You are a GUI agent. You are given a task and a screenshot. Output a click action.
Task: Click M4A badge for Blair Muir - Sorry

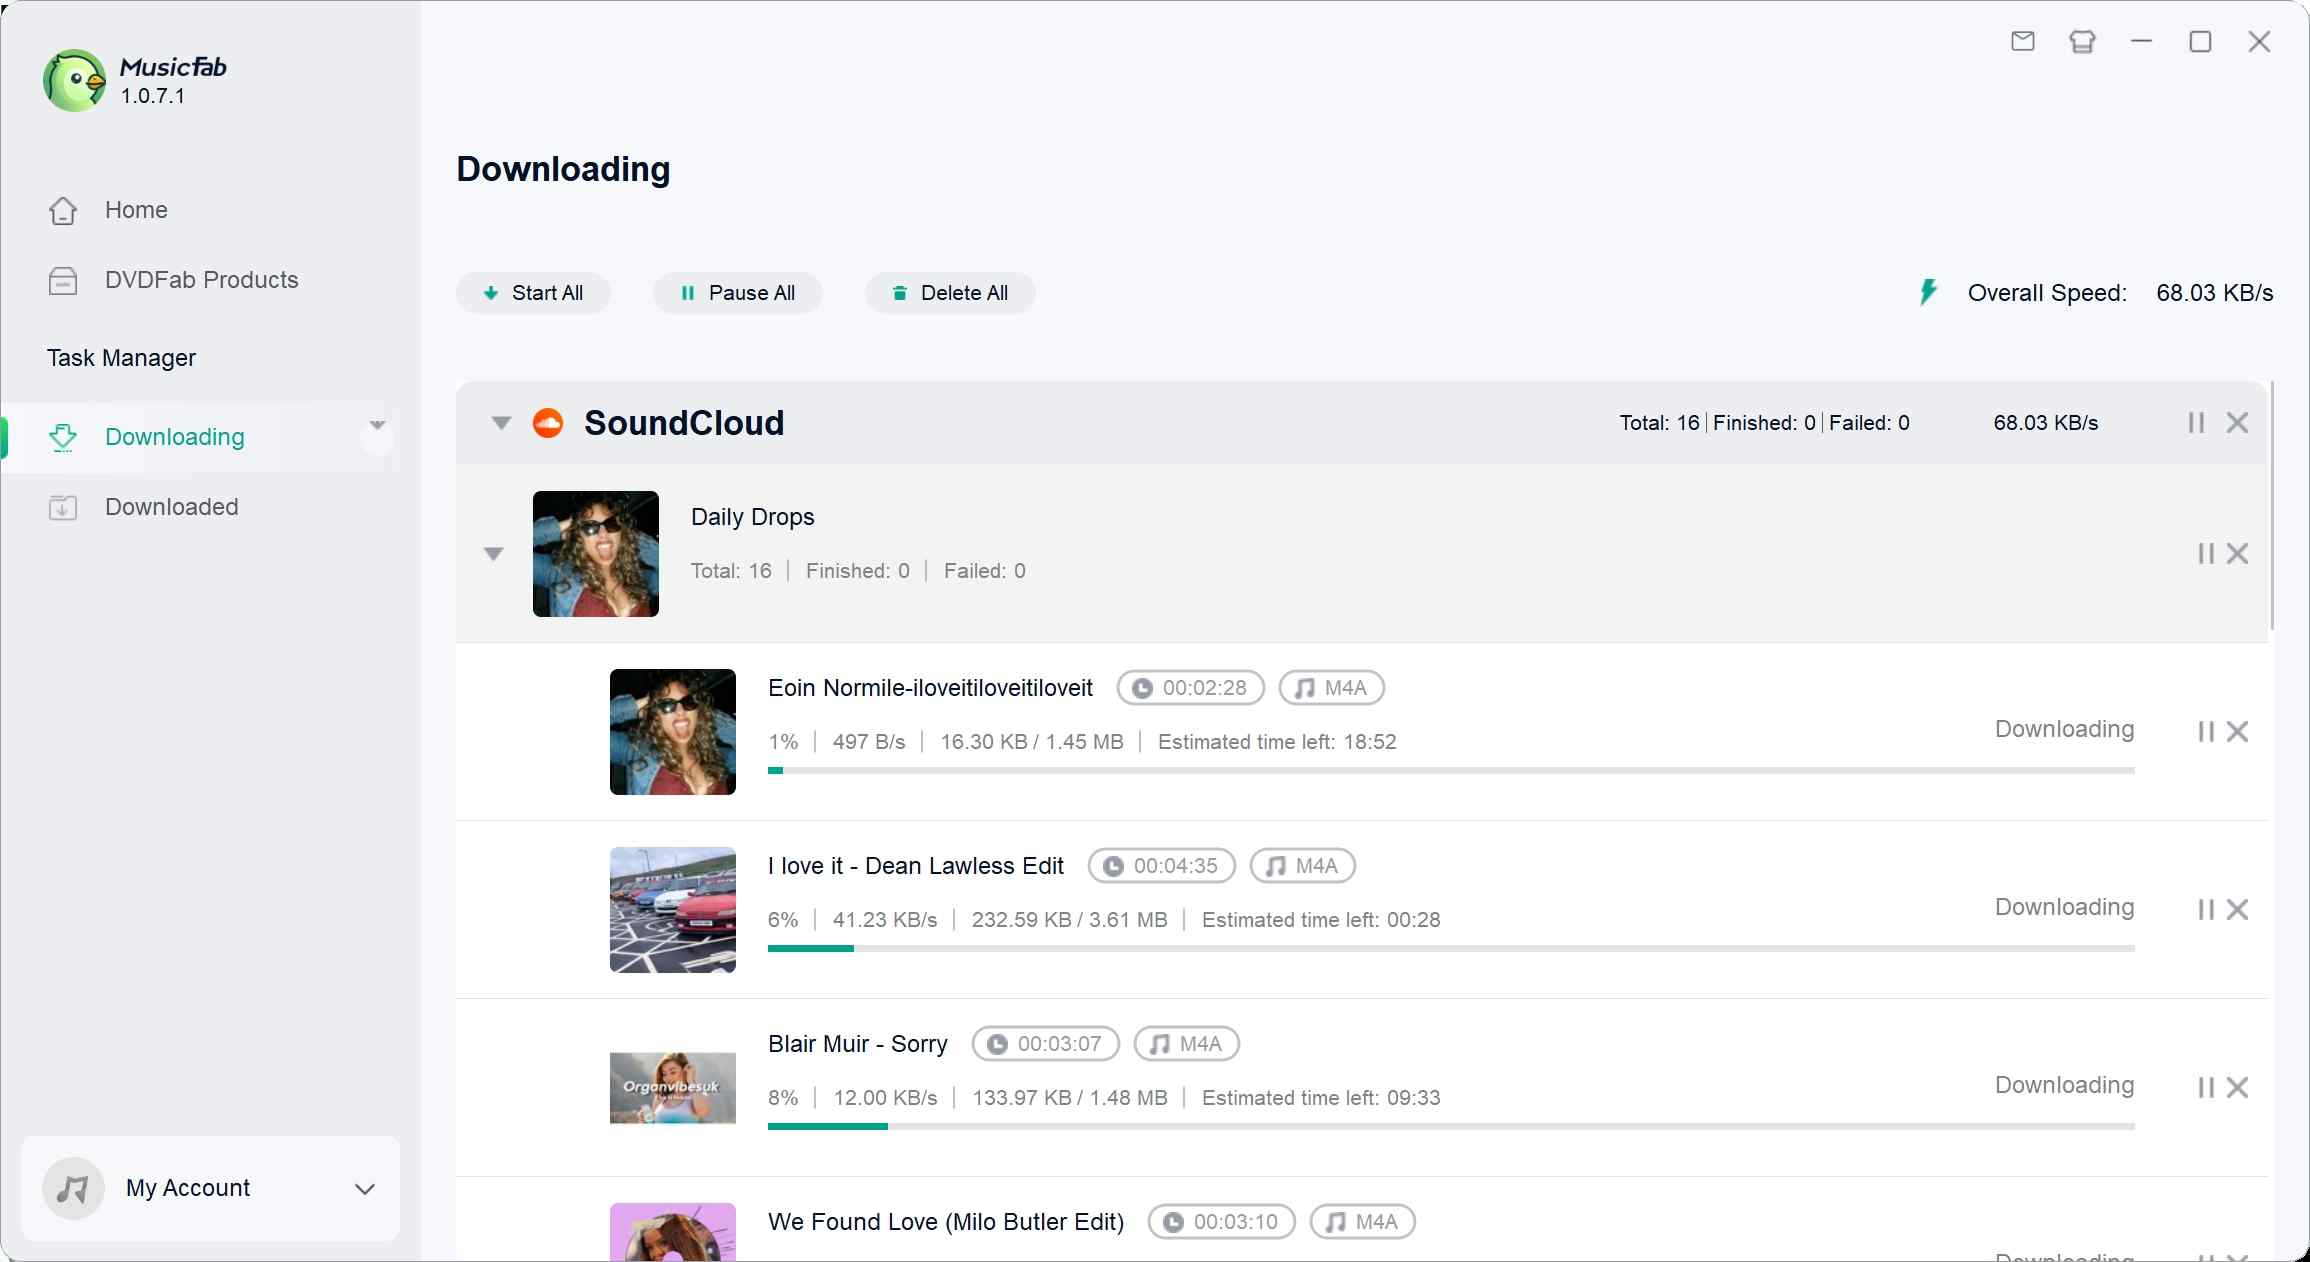(x=1187, y=1044)
